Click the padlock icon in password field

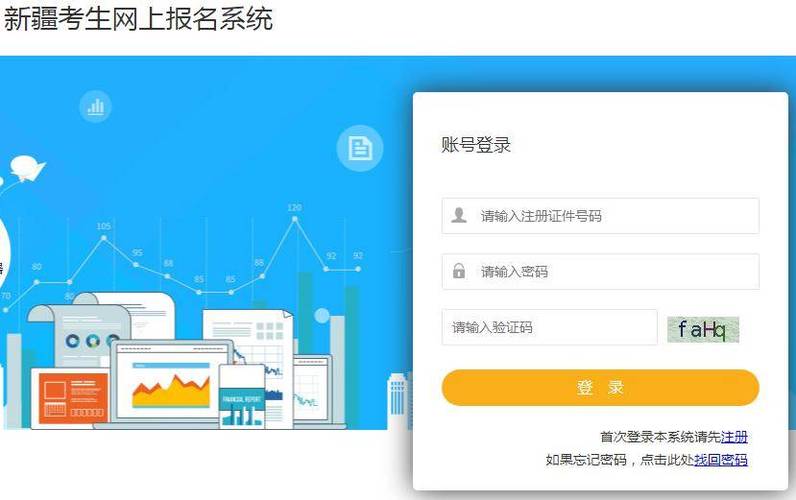click(x=459, y=271)
